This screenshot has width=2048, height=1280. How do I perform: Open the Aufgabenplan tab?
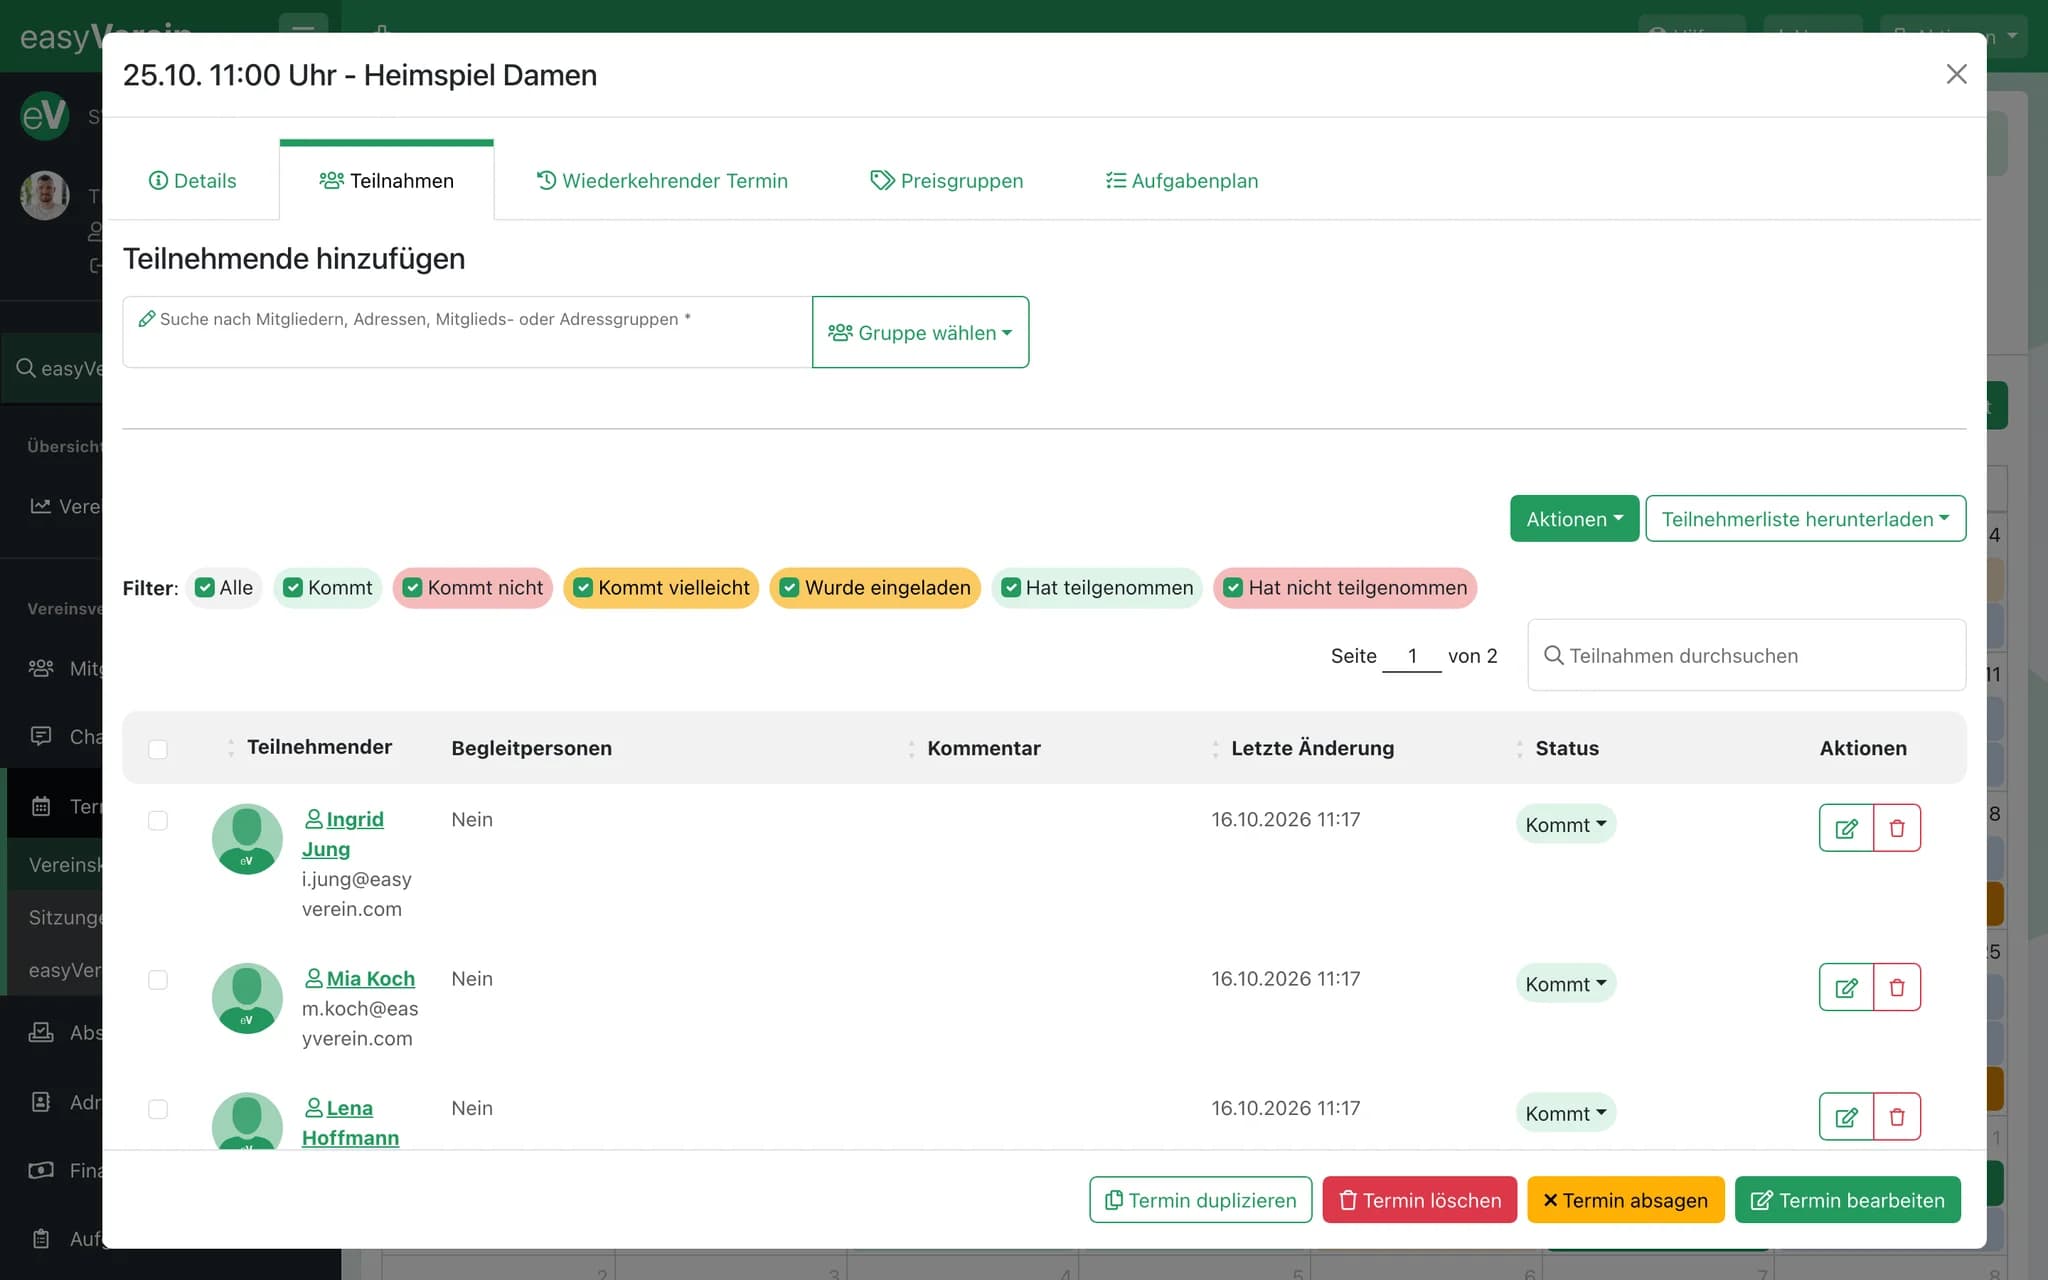(x=1181, y=181)
